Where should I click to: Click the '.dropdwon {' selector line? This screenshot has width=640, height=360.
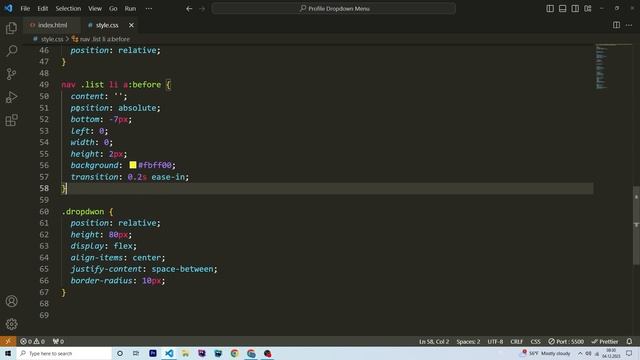[87, 211]
